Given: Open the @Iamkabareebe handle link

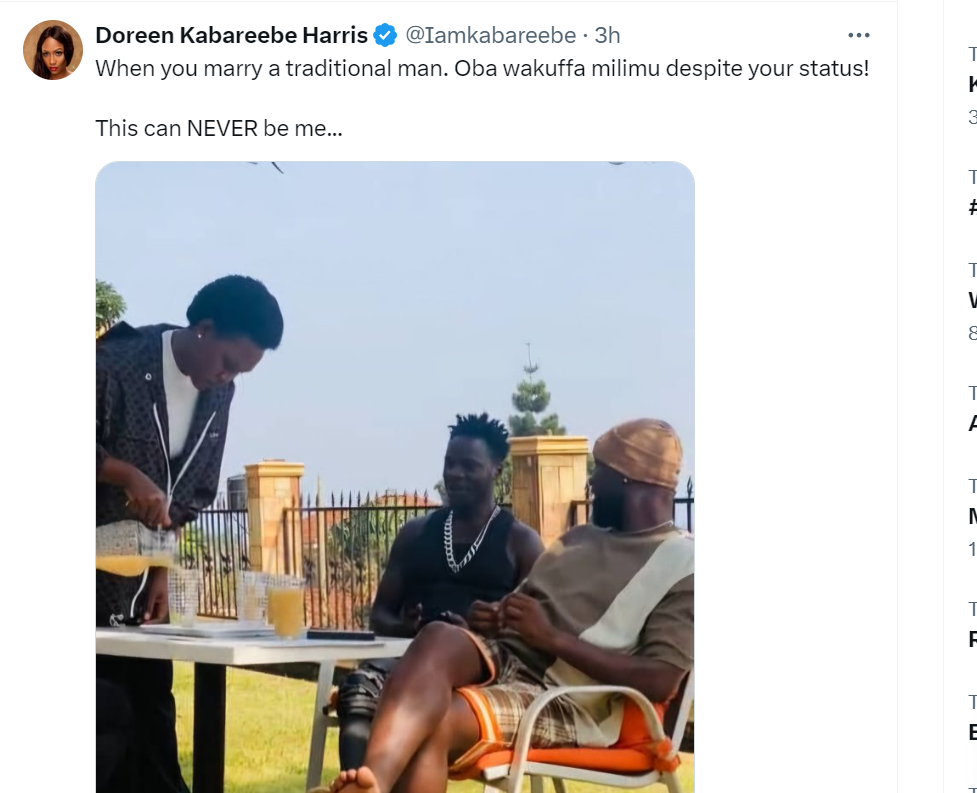Looking at the screenshot, I should pyautogui.click(x=490, y=36).
